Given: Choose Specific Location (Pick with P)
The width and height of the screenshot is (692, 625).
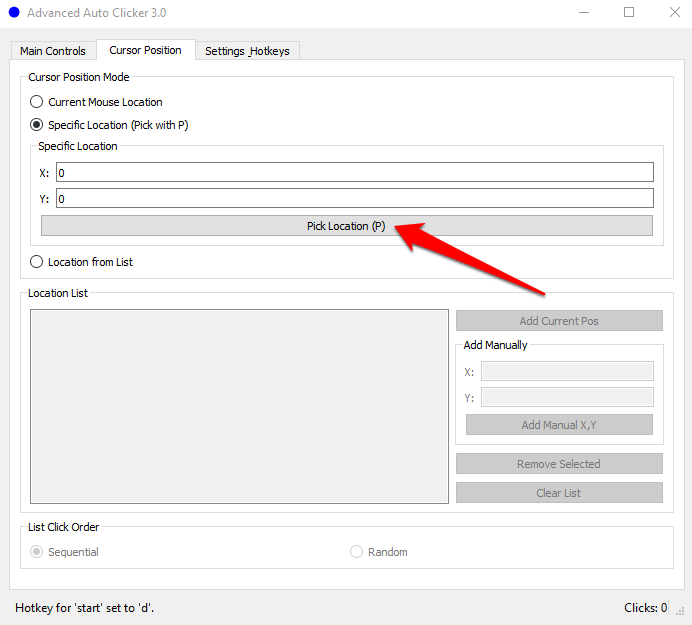Looking at the screenshot, I should coord(109,125).
